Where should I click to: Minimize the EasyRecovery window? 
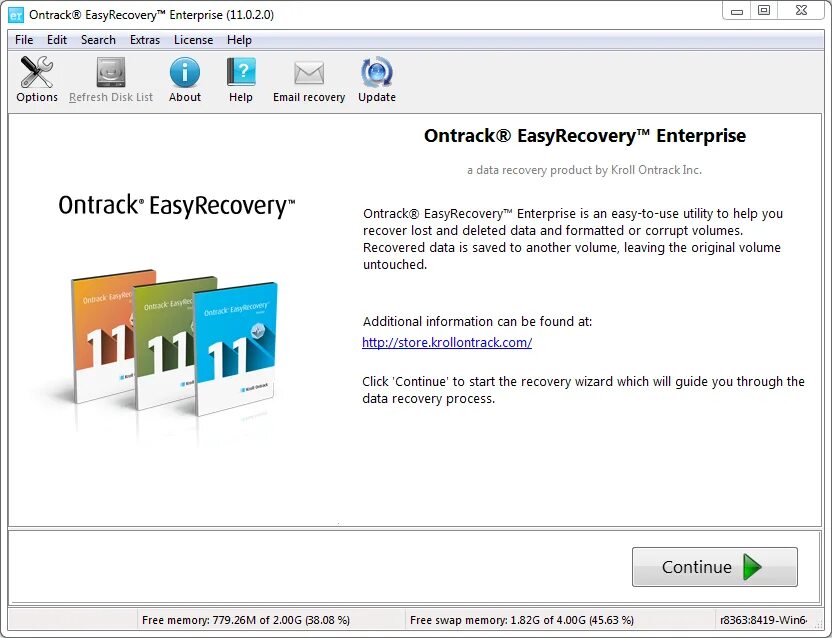tap(736, 11)
